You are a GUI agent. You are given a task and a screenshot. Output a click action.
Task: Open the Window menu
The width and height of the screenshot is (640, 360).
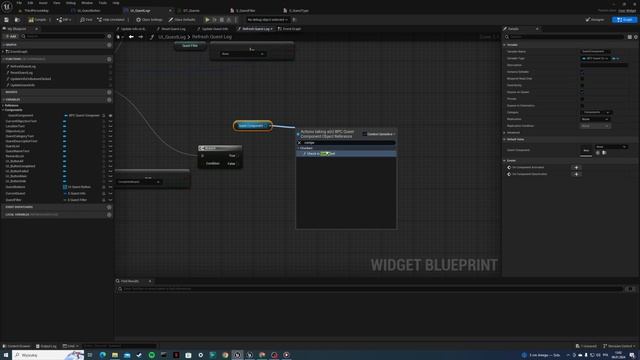(87, 3)
